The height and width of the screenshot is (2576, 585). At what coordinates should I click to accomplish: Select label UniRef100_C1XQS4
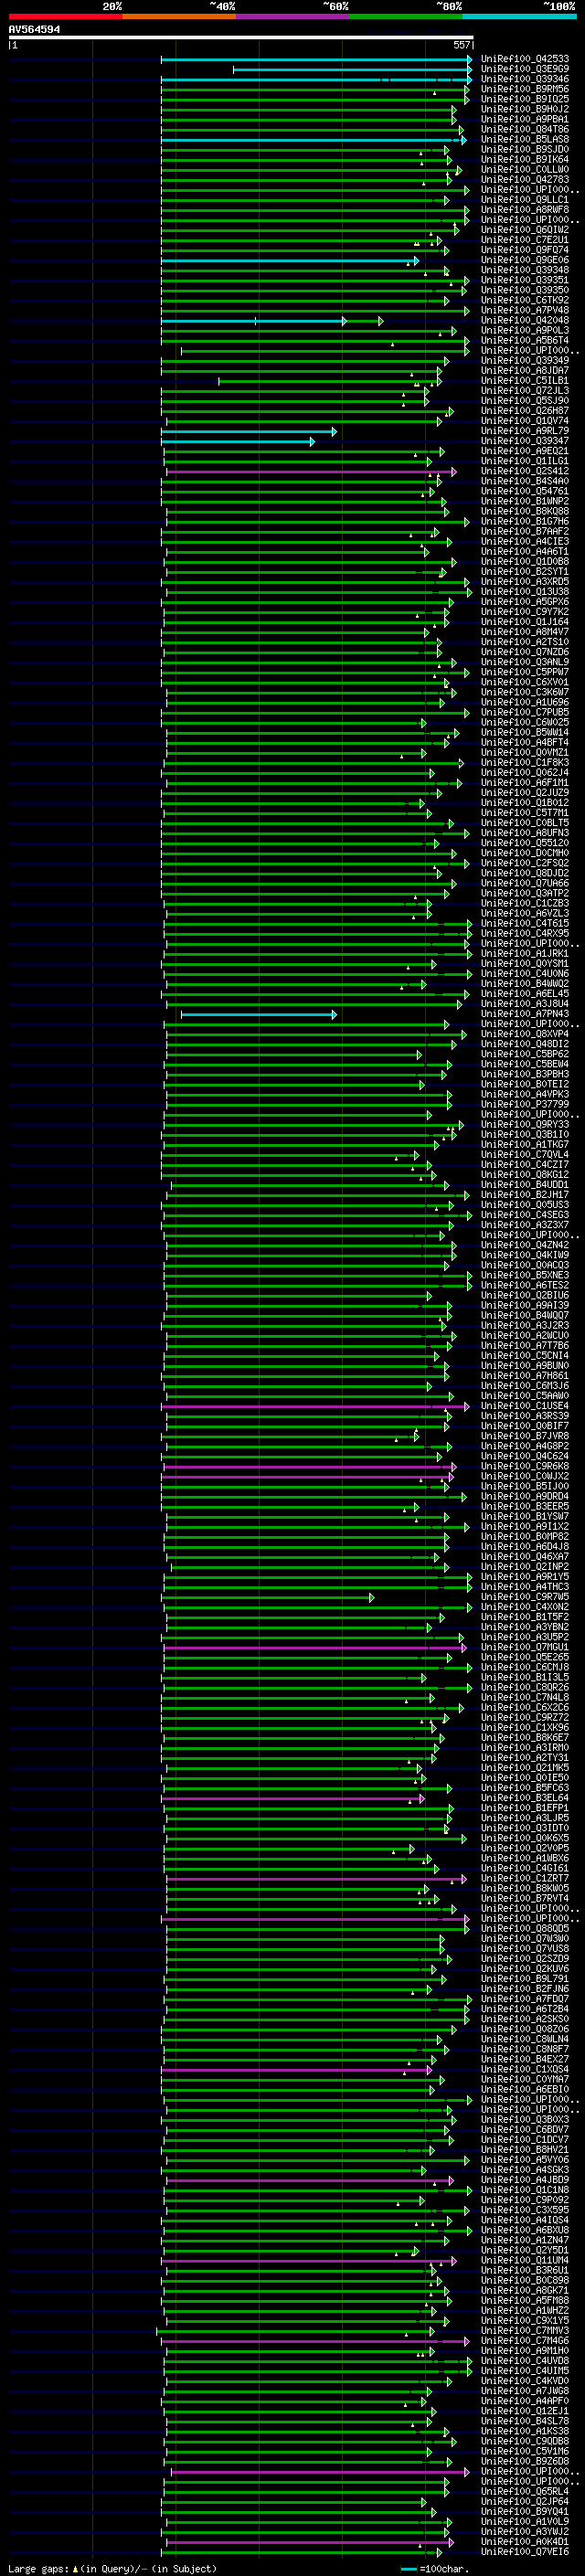click(525, 2069)
